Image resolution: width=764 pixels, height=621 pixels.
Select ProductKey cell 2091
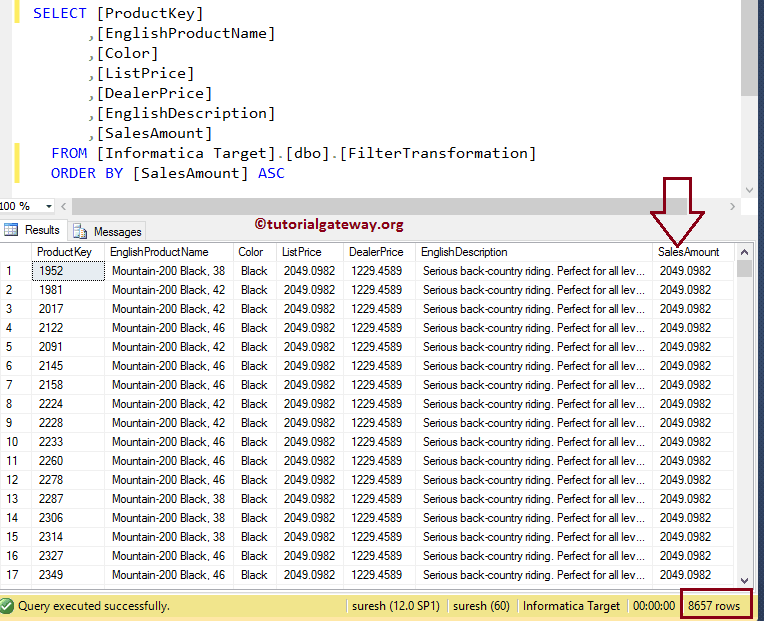pos(68,347)
